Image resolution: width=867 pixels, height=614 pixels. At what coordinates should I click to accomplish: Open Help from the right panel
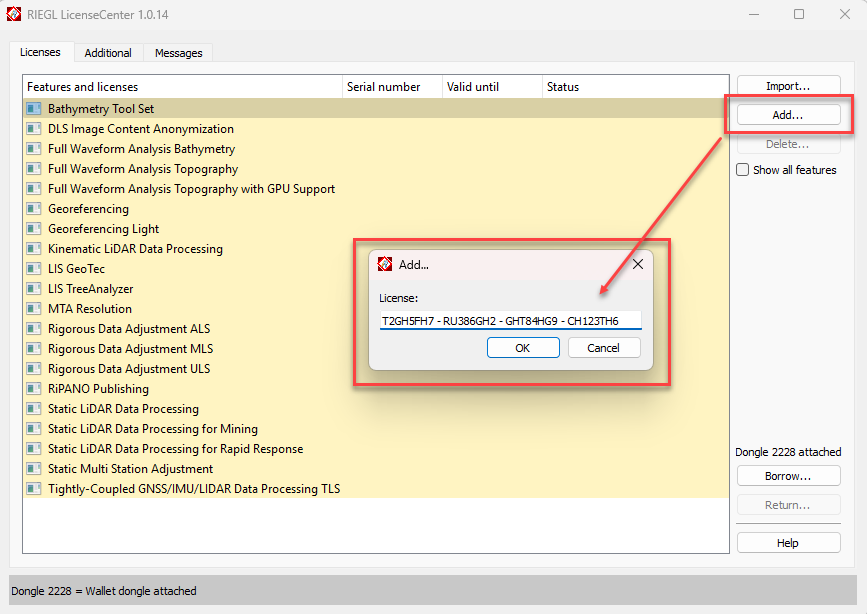(x=788, y=543)
